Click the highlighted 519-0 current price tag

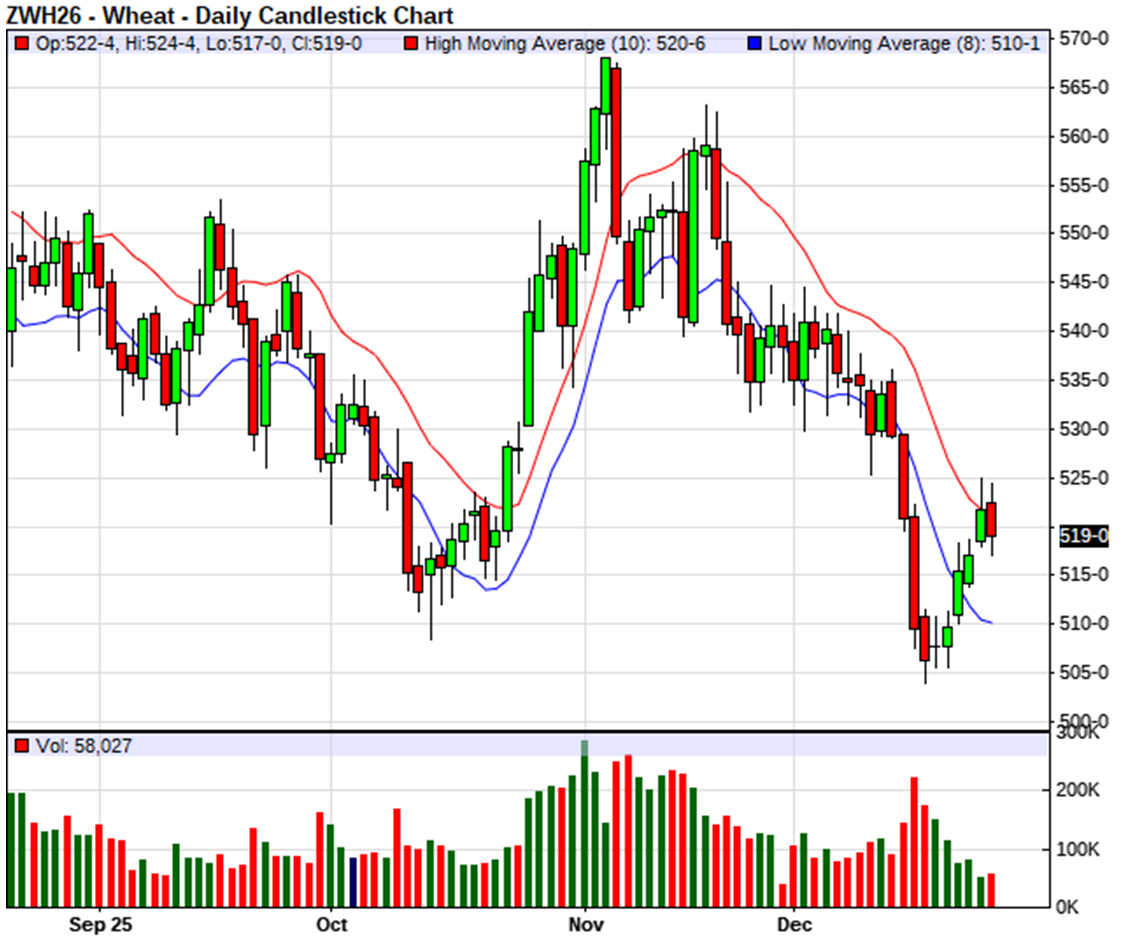click(1083, 536)
